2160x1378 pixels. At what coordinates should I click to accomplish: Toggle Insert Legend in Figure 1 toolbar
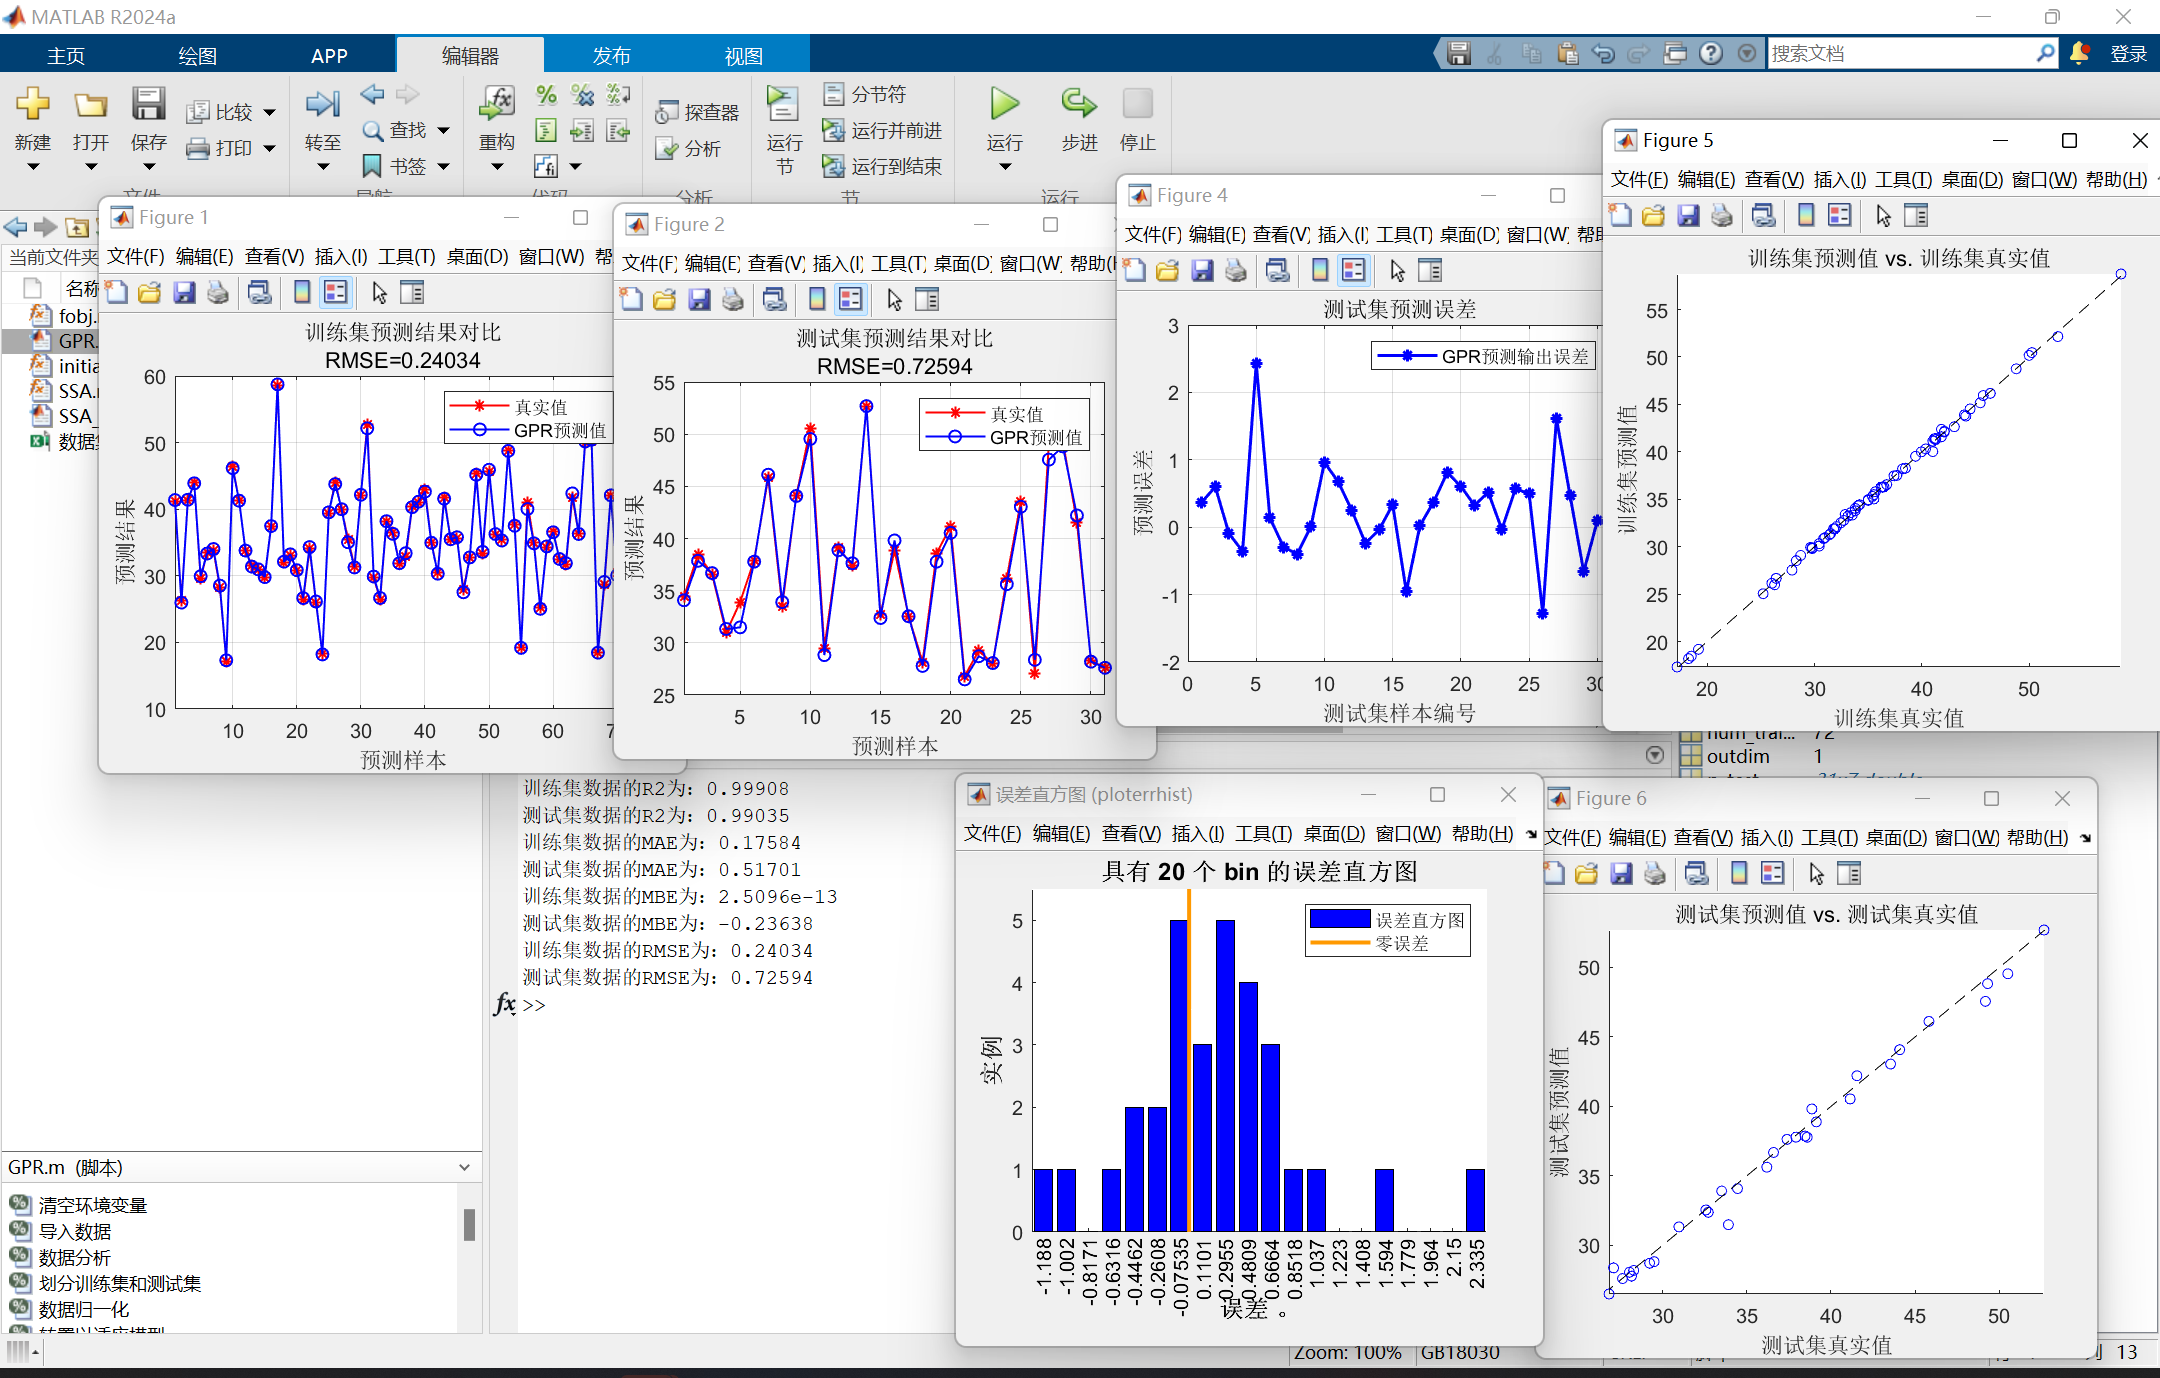click(336, 293)
